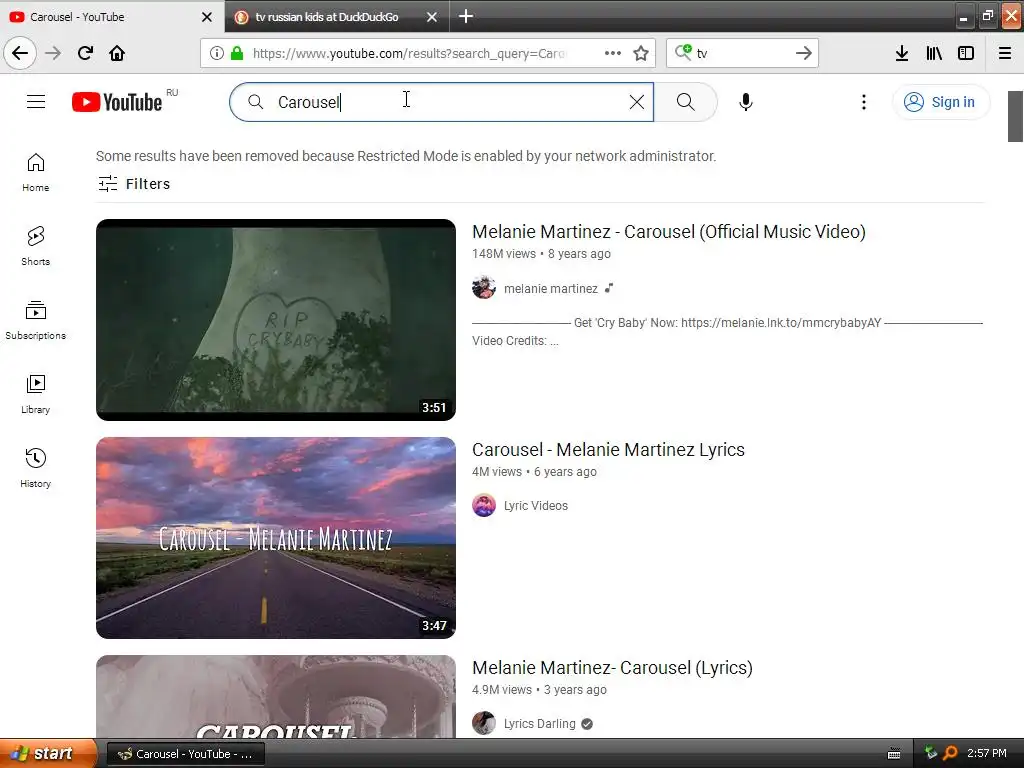Viewport: 1024px width, 768px height.
Task: Visit the Lyric Videos channel
Action: click(536, 505)
